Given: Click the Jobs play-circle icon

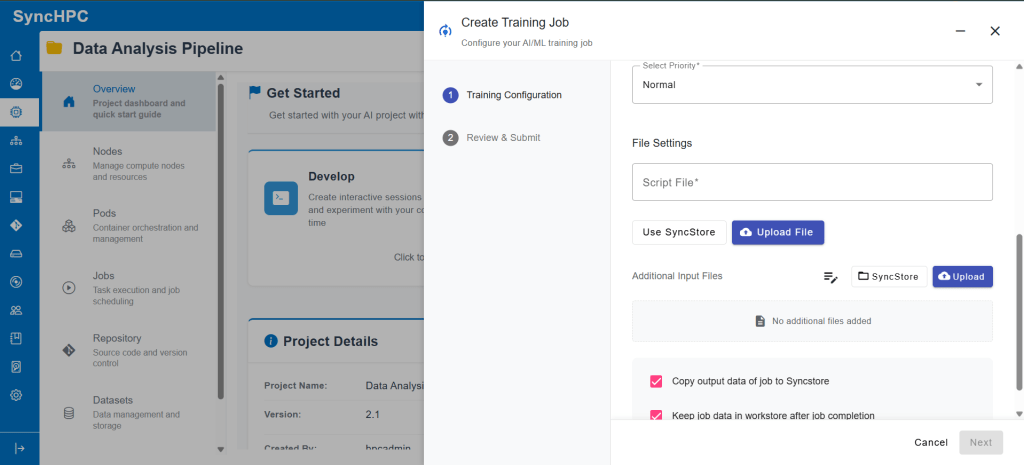Looking at the screenshot, I should (x=69, y=288).
